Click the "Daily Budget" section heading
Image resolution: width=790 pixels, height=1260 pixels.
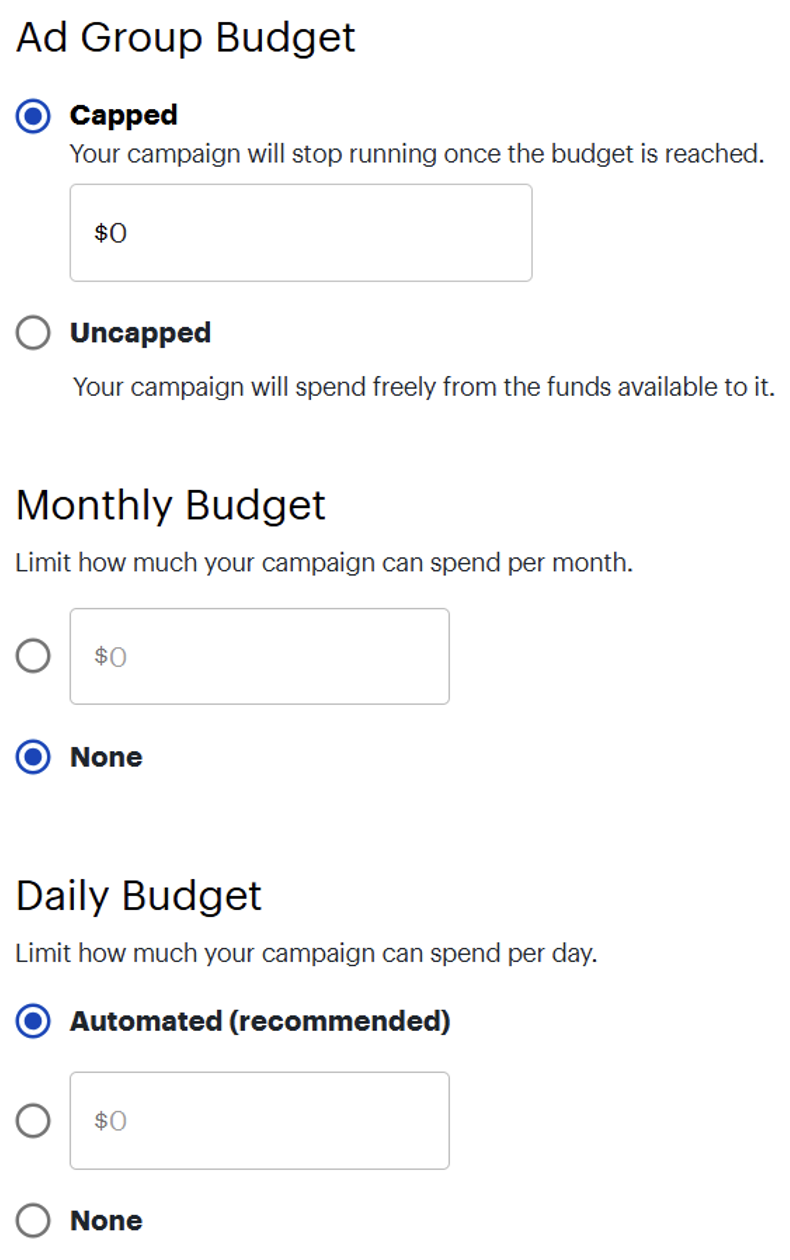click(x=139, y=895)
